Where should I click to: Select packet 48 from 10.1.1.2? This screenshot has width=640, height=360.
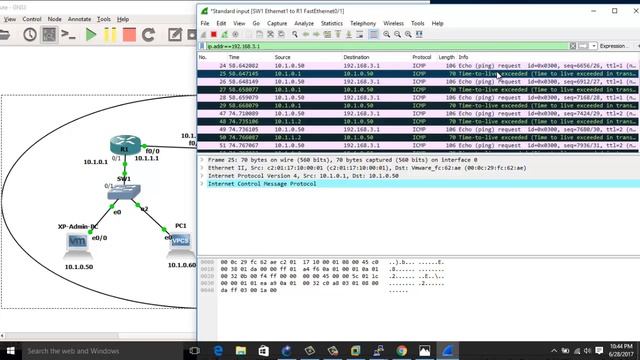click(x=418, y=121)
